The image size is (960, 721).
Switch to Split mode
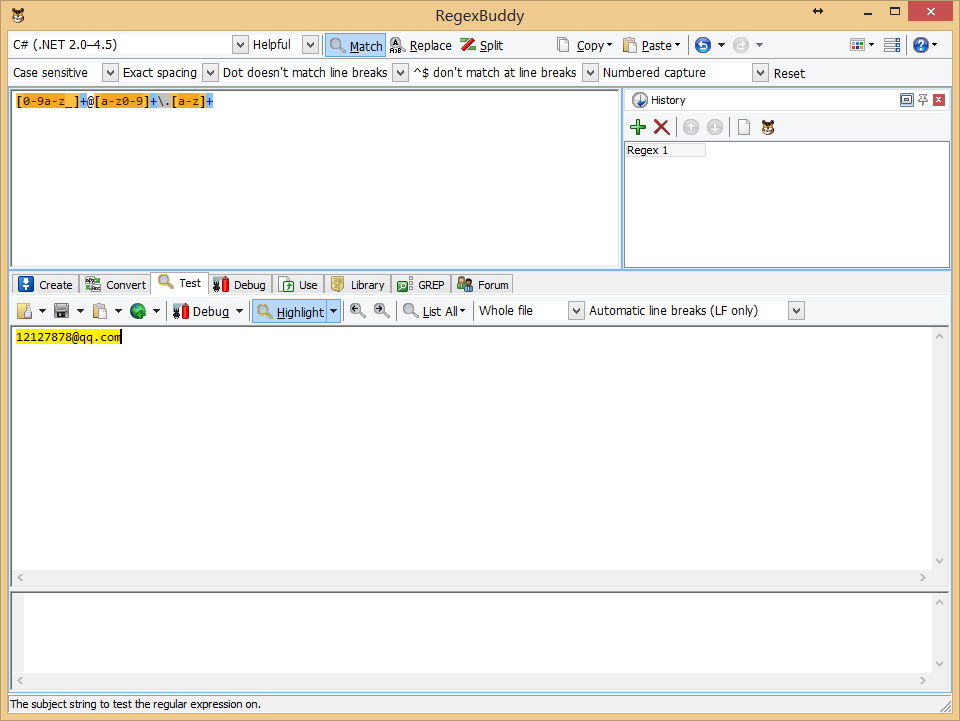click(x=482, y=45)
